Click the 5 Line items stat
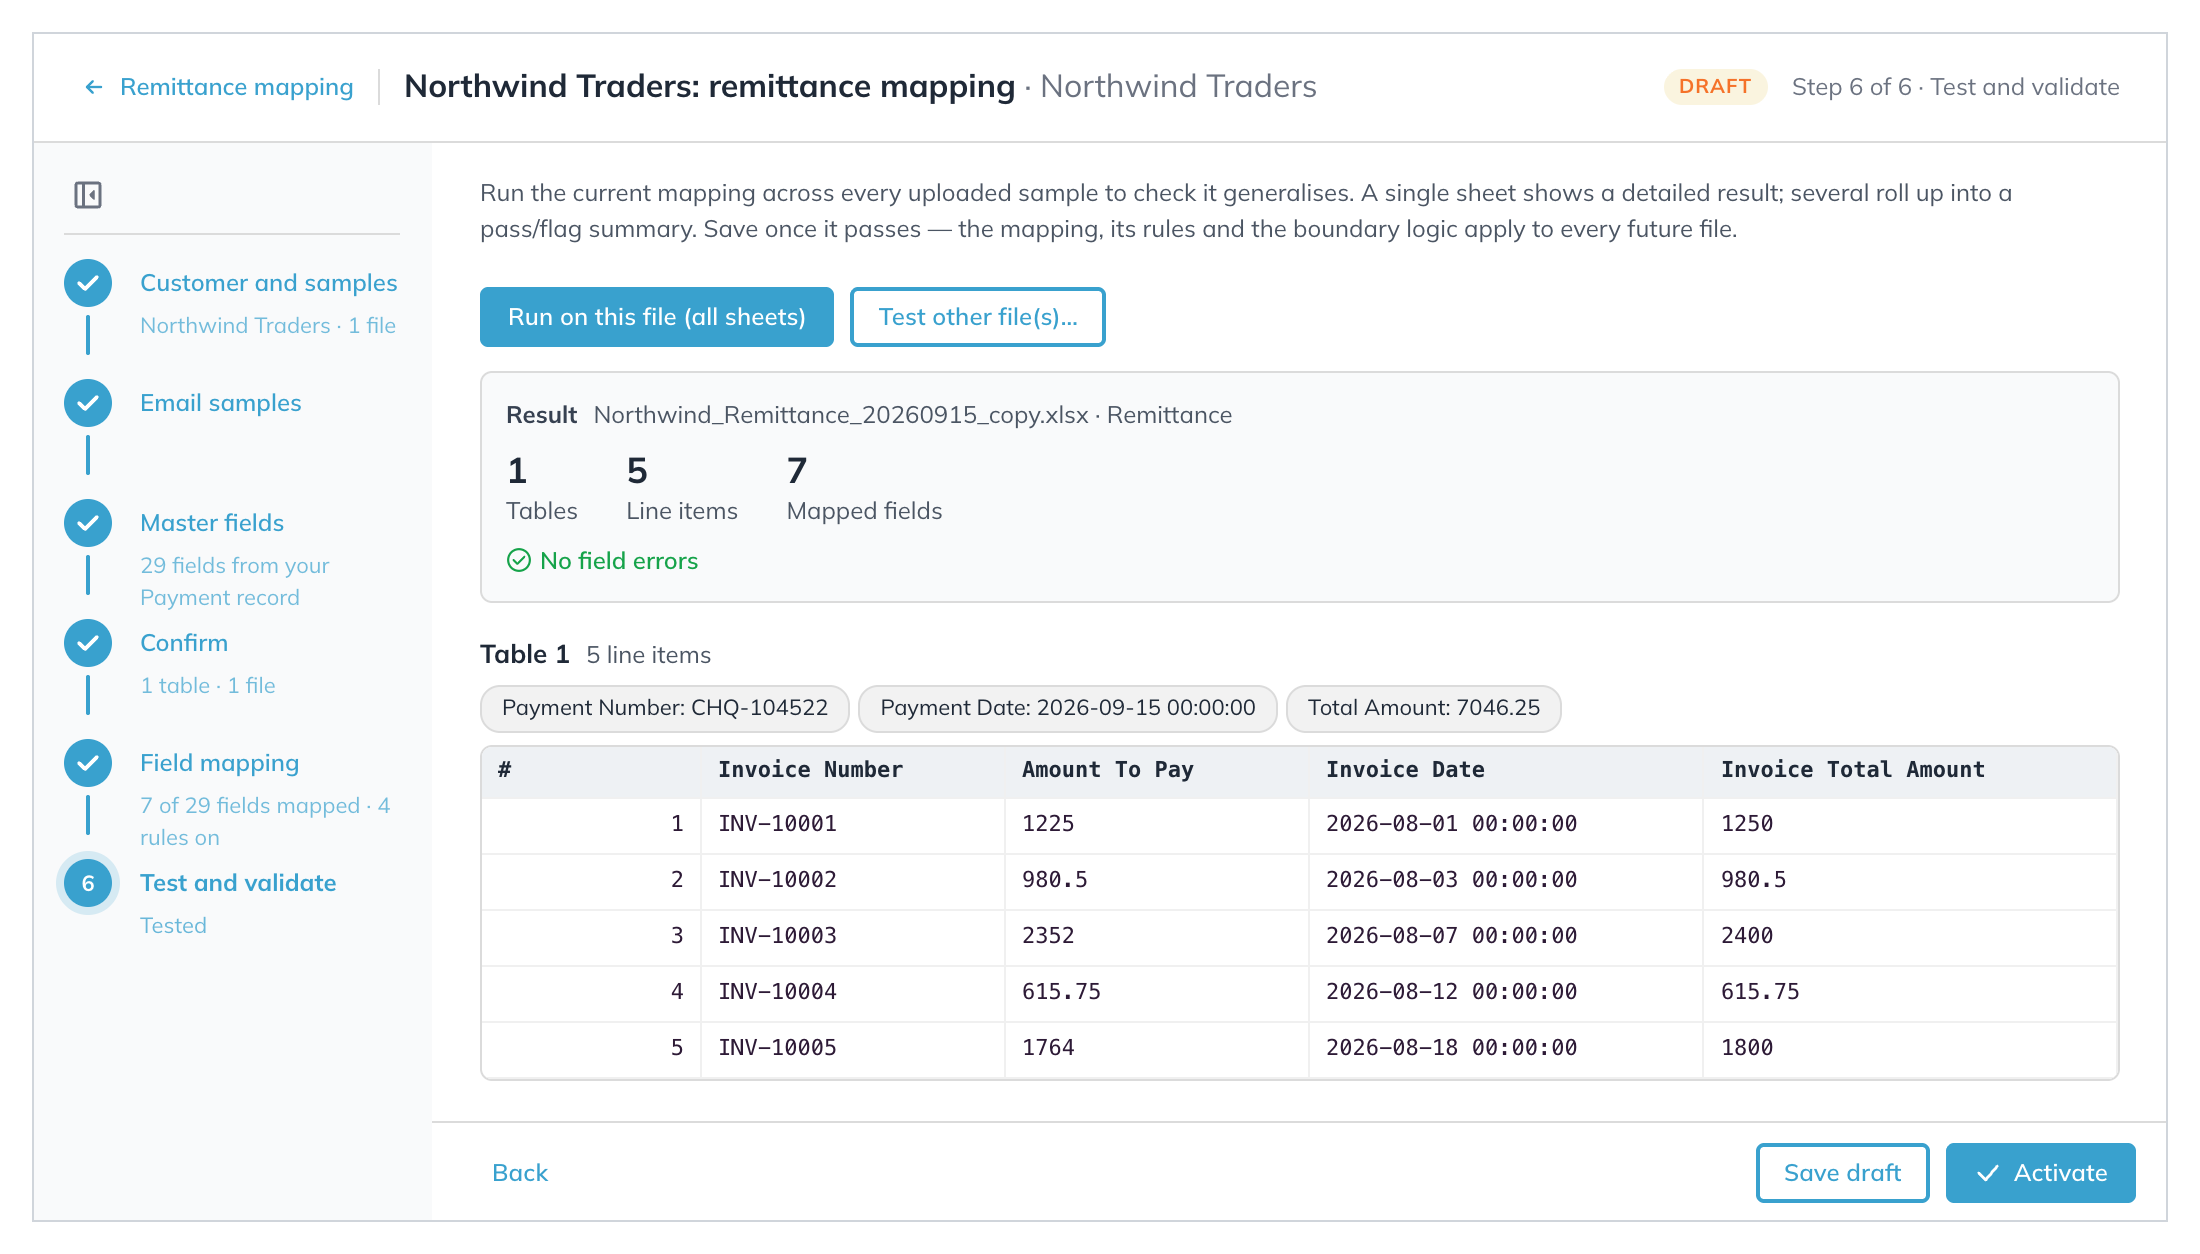Image resolution: width=2200 pixels, height=1254 pixels. (x=682, y=489)
